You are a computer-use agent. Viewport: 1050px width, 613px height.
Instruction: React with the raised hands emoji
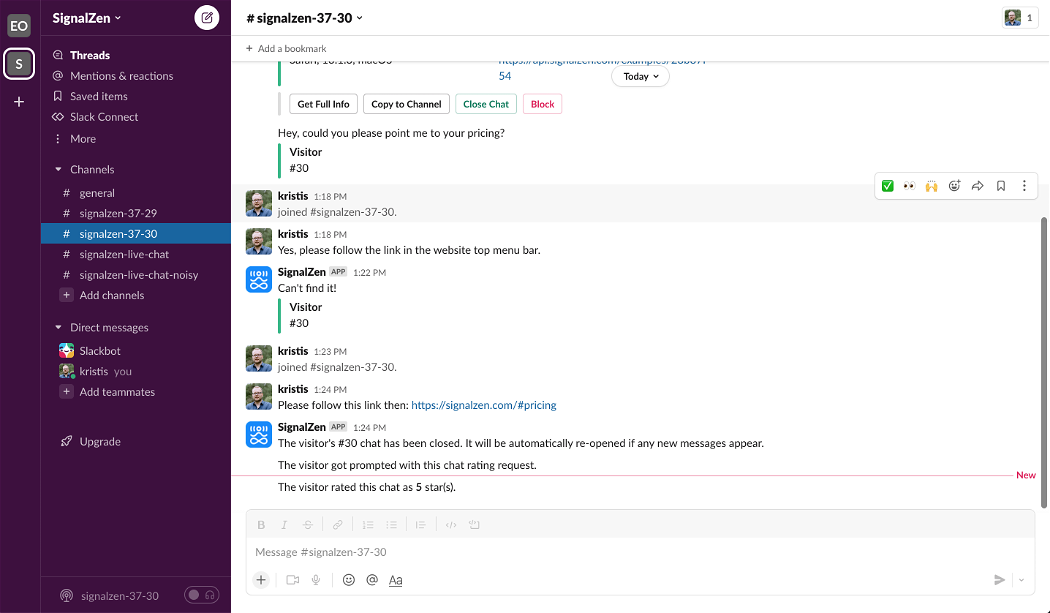tap(931, 186)
